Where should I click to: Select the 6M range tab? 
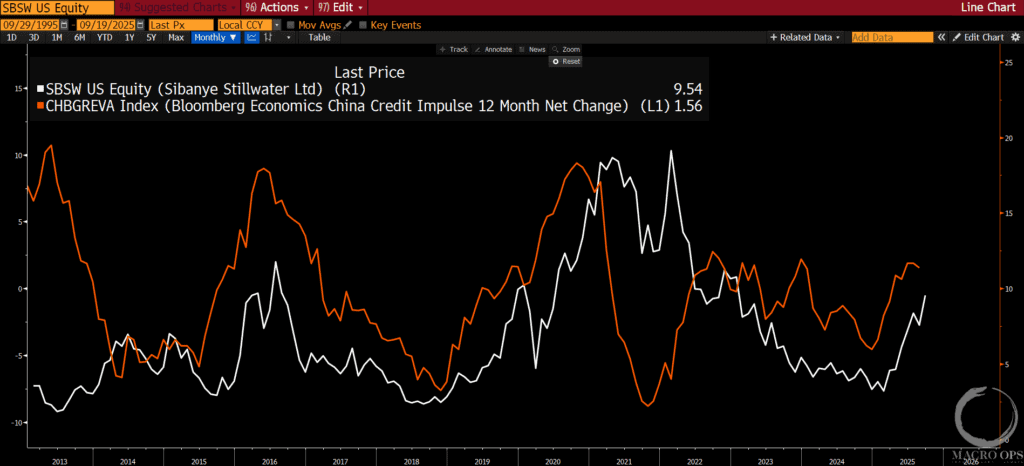79,37
